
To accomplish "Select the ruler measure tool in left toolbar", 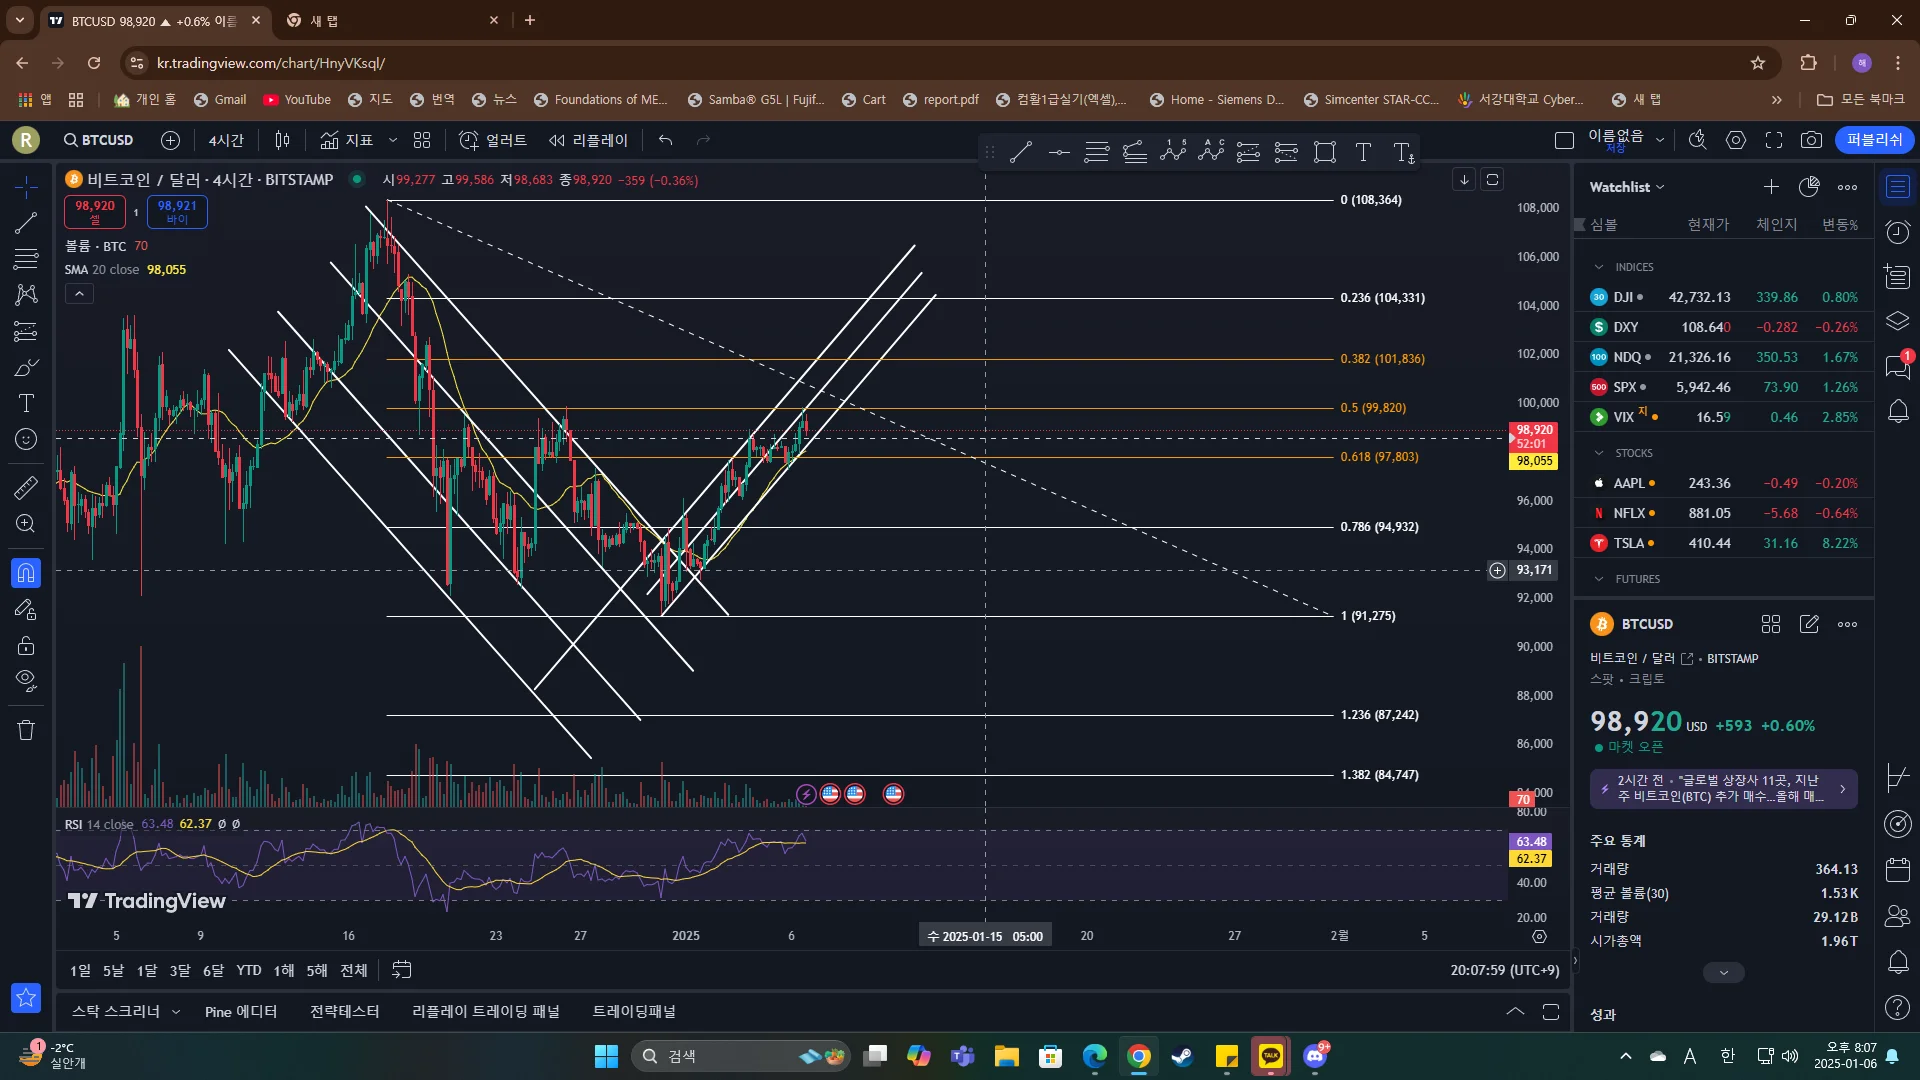I will pyautogui.click(x=26, y=487).
